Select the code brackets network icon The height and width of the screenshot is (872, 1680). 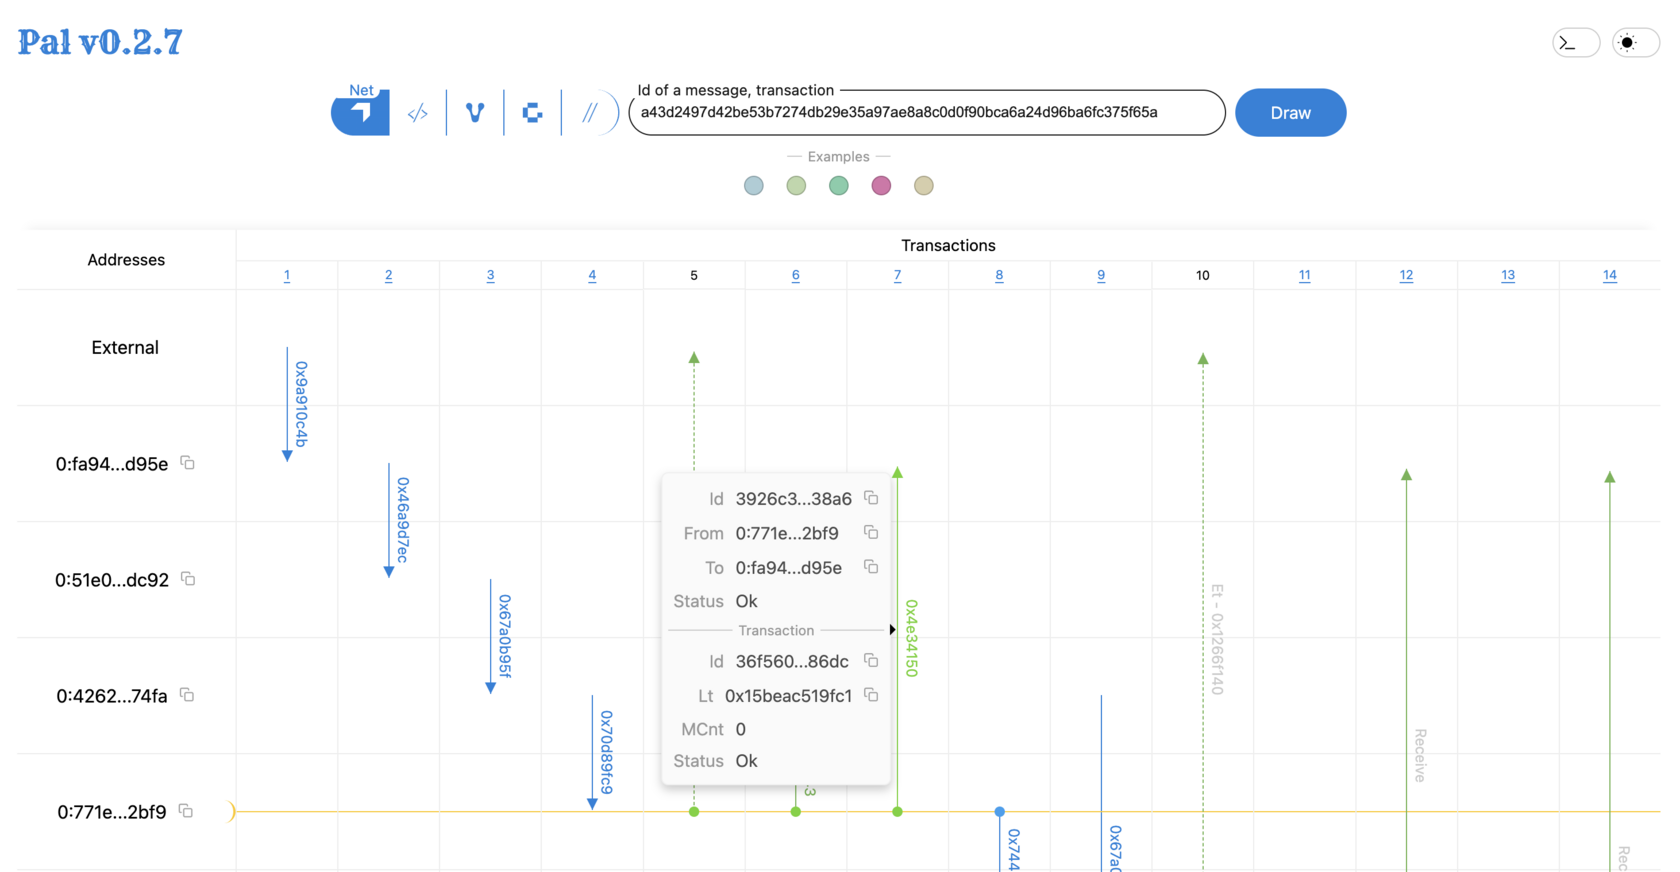tap(418, 113)
